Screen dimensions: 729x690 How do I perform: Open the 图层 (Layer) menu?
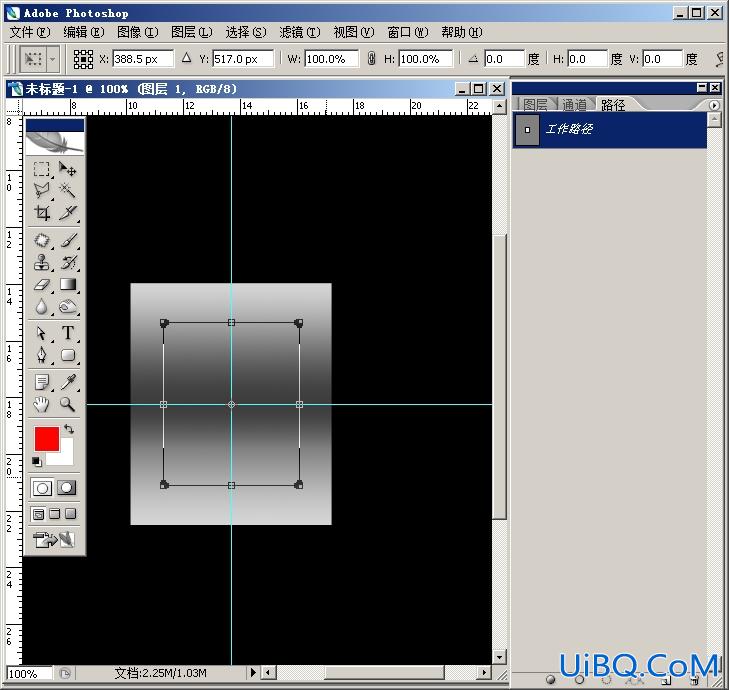192,32
